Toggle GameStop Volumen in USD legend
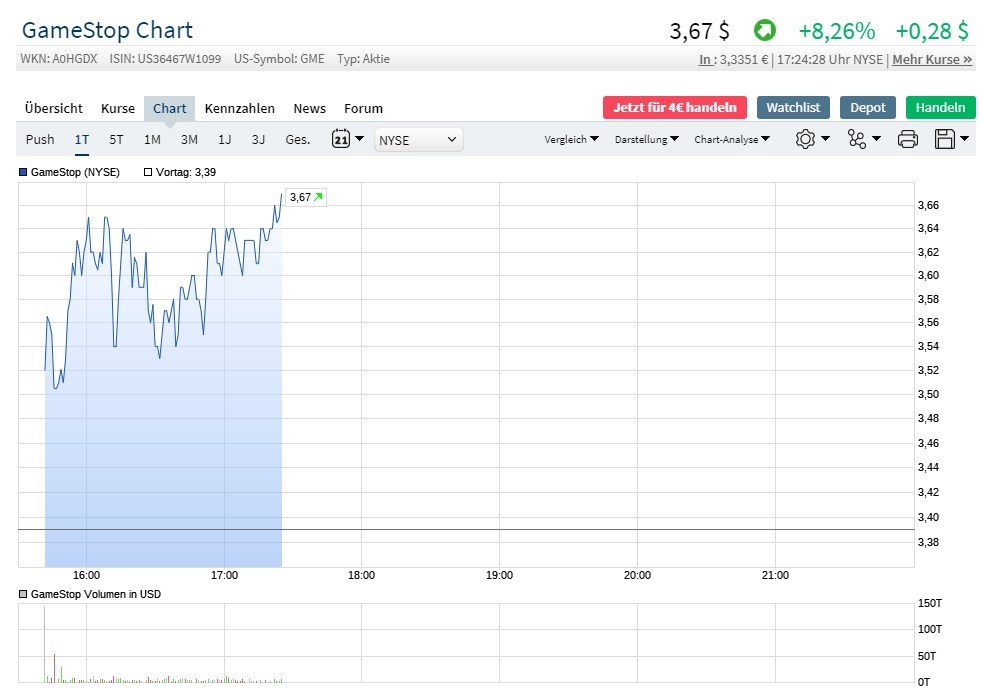 [24, 594]
